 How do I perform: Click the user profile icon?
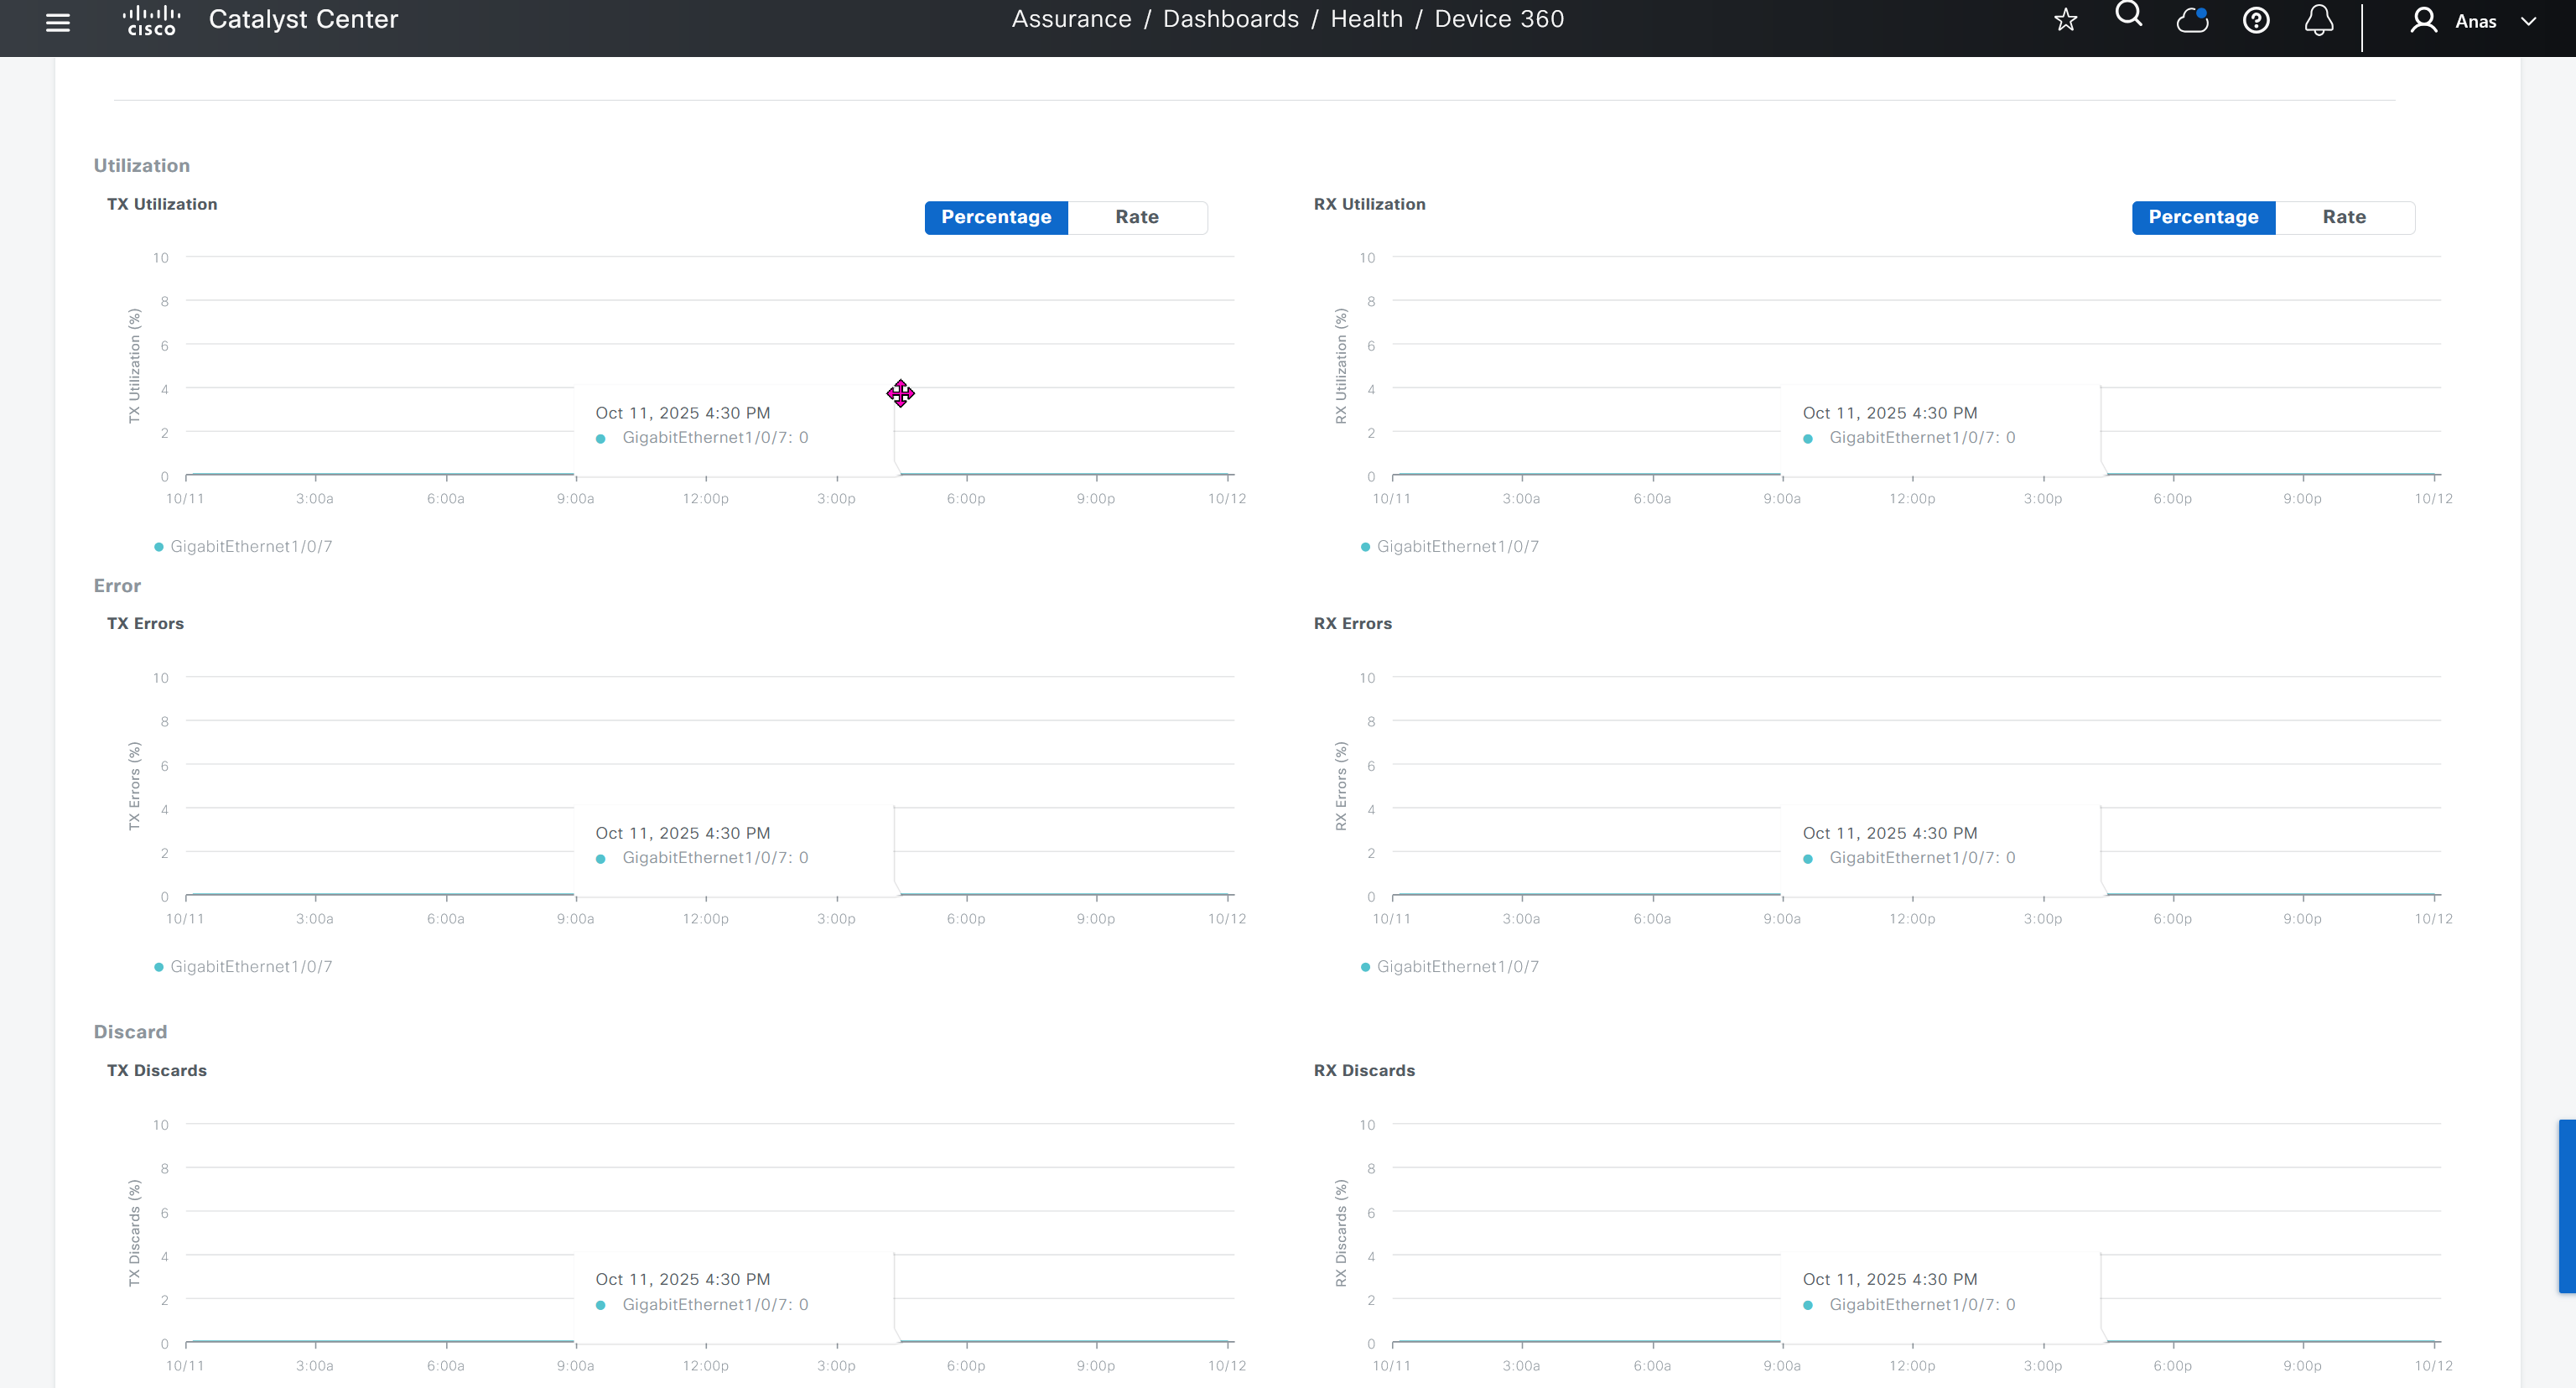[x=2423, y=20]
